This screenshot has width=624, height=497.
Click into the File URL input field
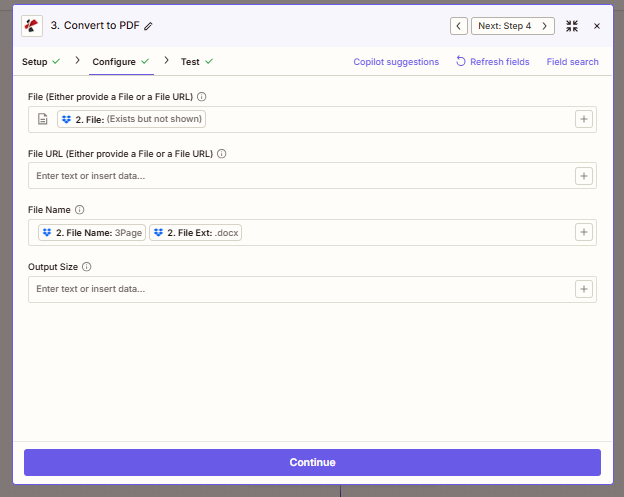[300, 176]
